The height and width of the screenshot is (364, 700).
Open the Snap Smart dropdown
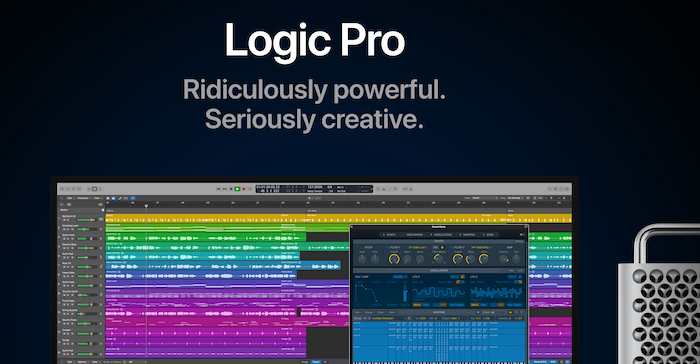[485, 198]
